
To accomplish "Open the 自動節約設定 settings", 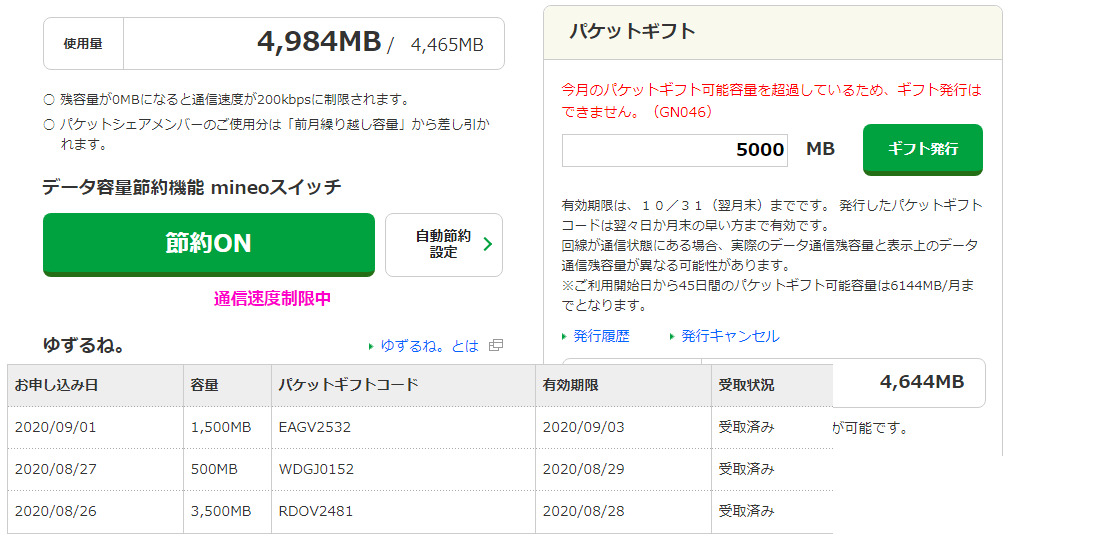I will [x=443, y=244].
